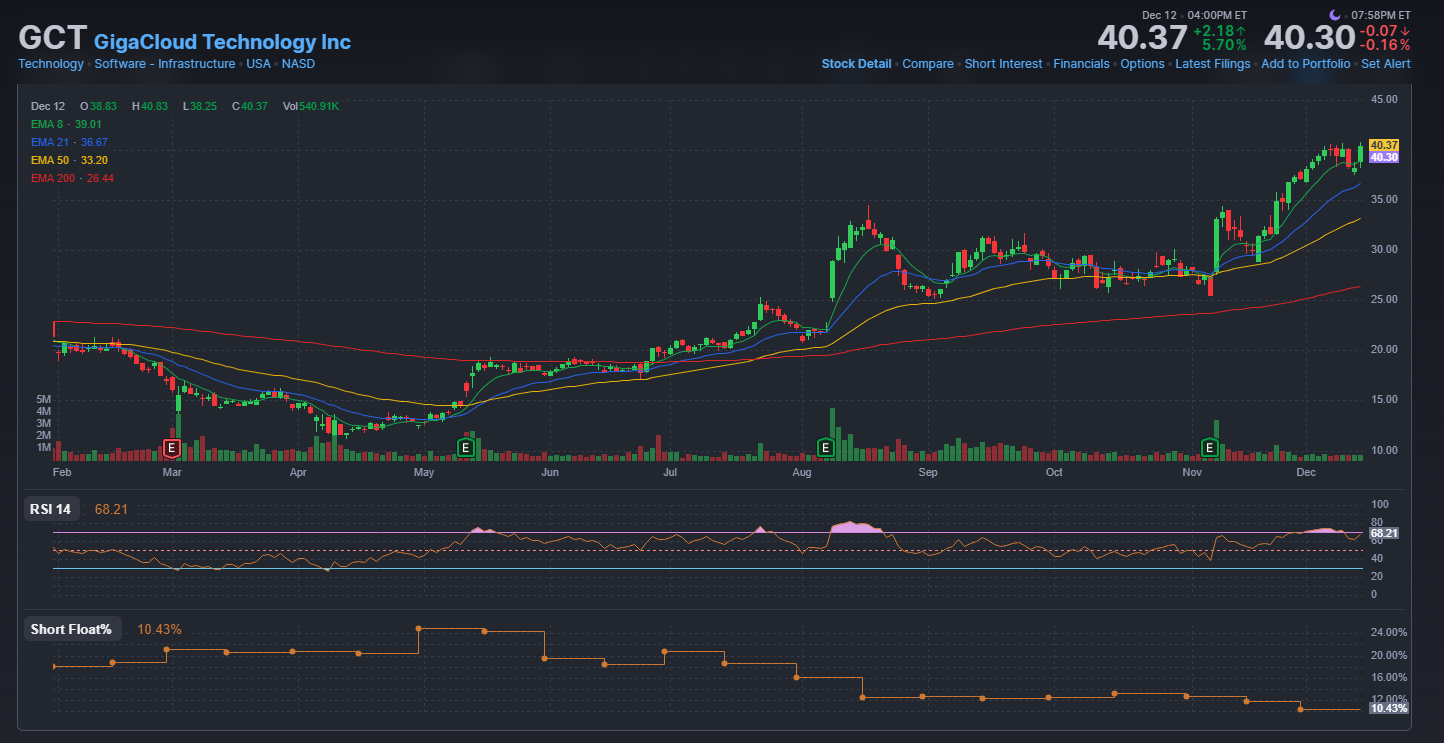The width and height of the screenshot is (1444, 743).
Task: Click the Aug label on time axis
Action: point(801,471)
